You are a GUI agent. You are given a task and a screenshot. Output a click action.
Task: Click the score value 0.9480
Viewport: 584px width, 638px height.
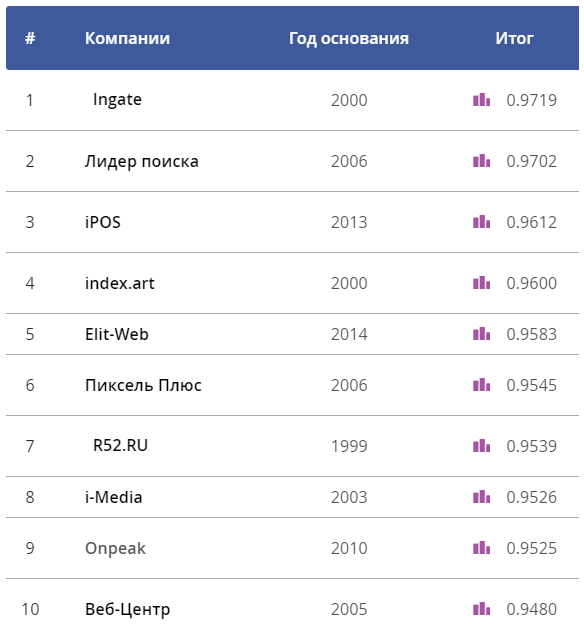coord(532,609)
